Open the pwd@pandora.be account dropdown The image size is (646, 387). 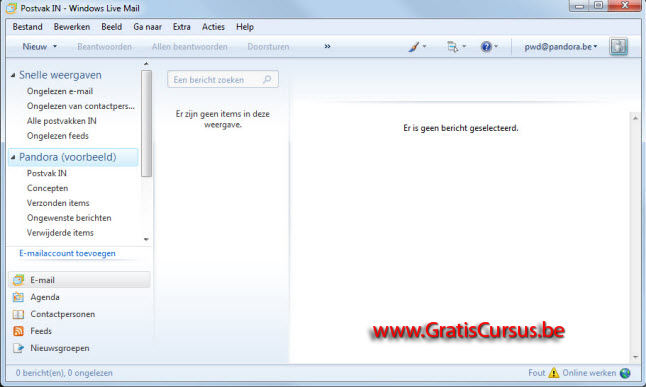(x=561, y=47)
